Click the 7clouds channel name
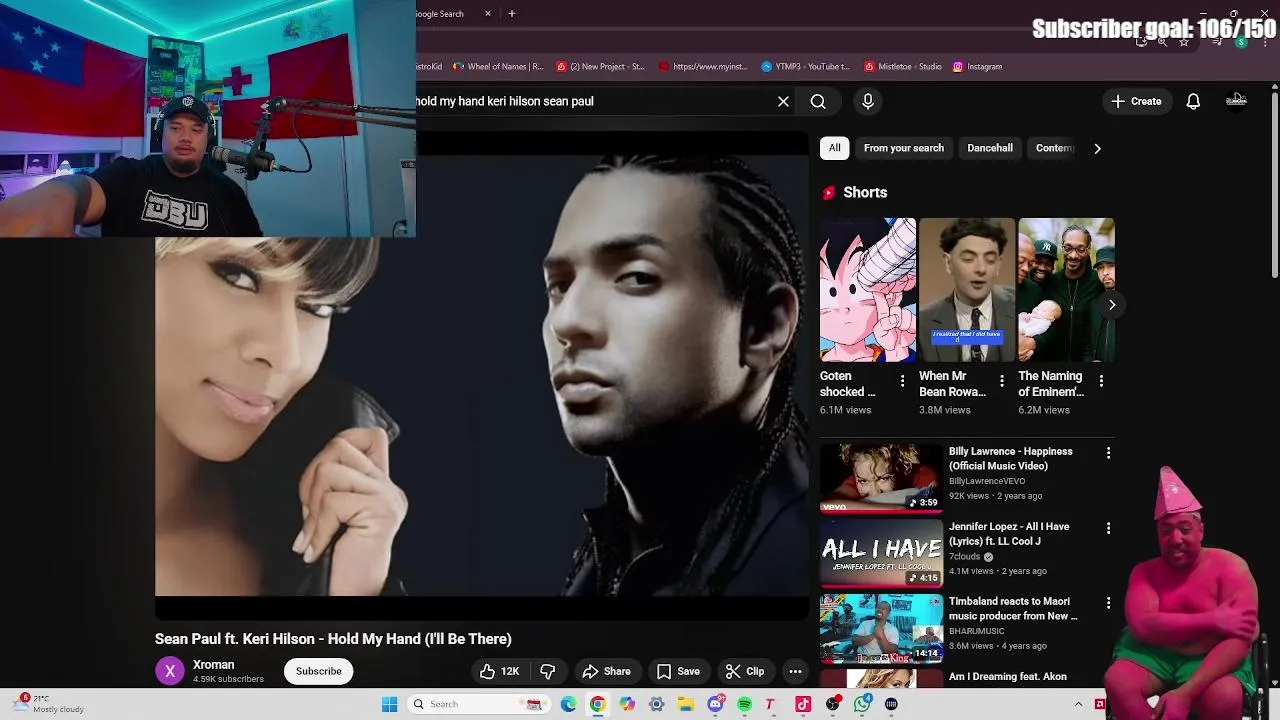1280x720 pixels. point(965,556)
